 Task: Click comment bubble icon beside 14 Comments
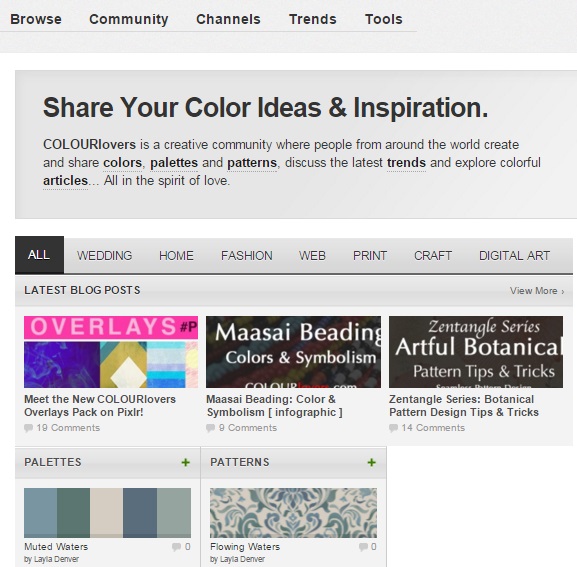[x=393, y=428]
